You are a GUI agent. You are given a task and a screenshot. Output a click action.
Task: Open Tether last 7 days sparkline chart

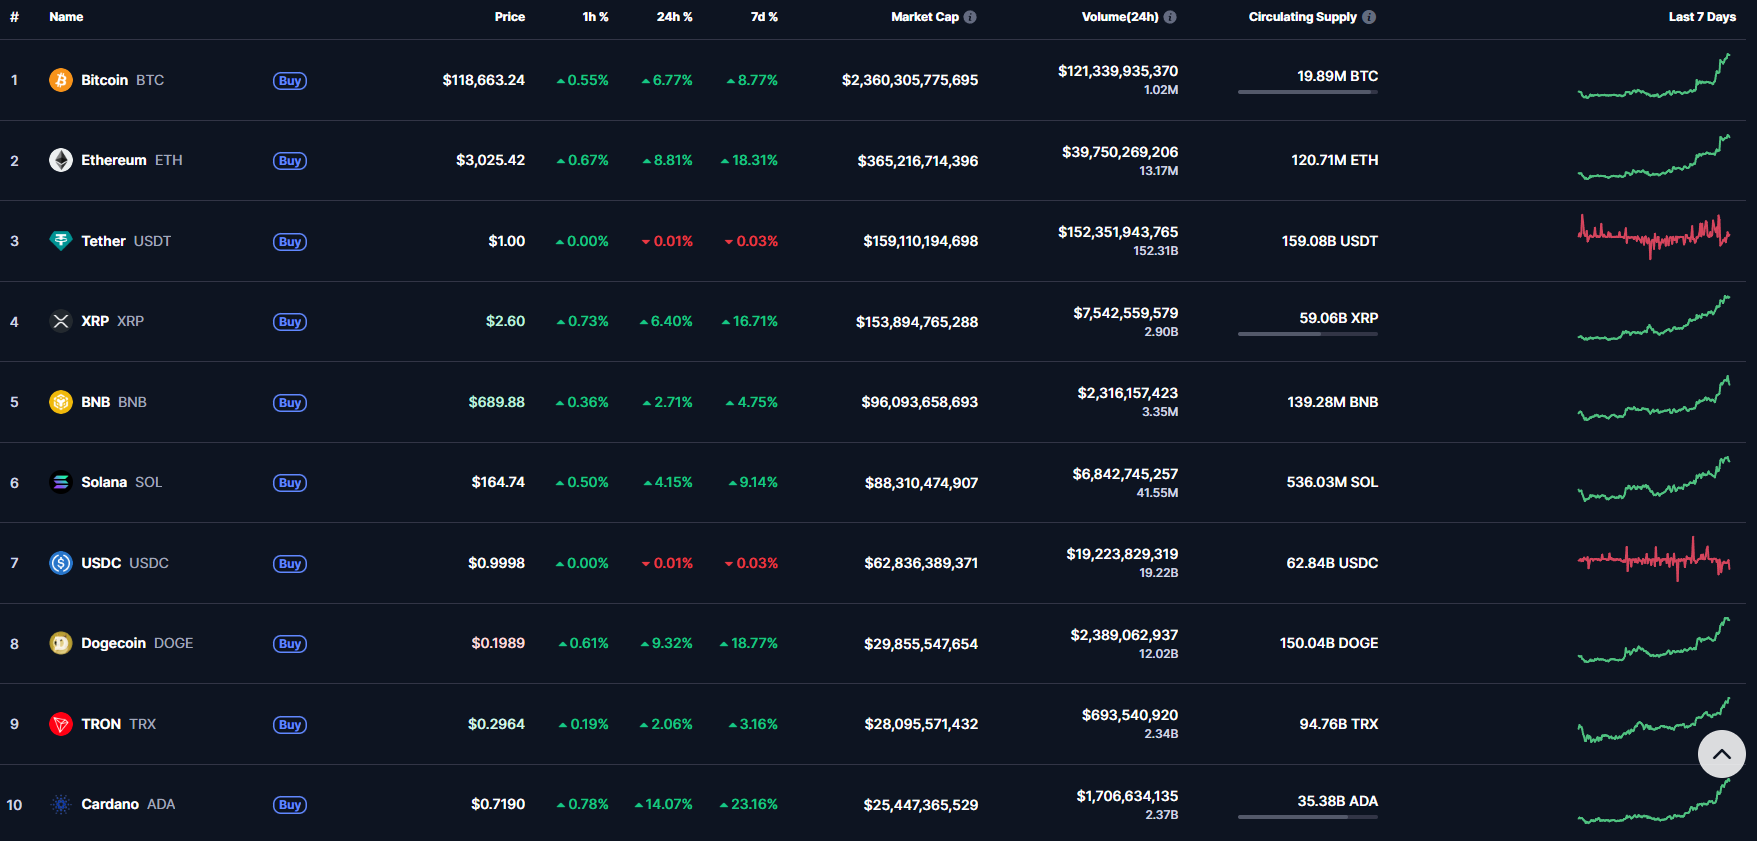pos(1654,237)
